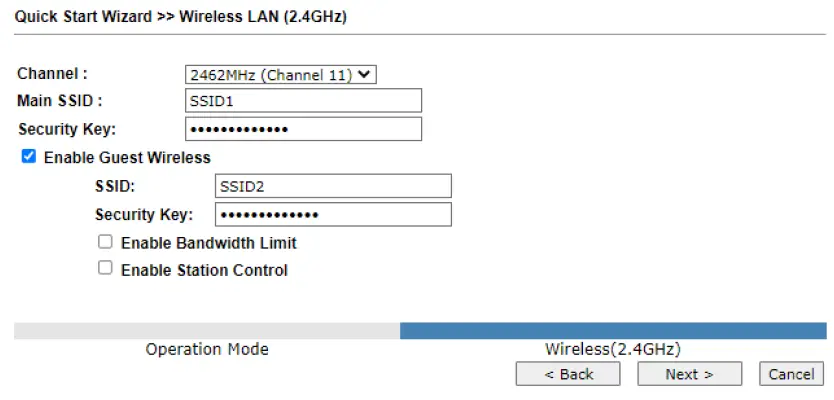Image resolution: width=834 pixels, height=400 pixels.
Task: Click the Main SSID text field
Action: click(303, 101)
